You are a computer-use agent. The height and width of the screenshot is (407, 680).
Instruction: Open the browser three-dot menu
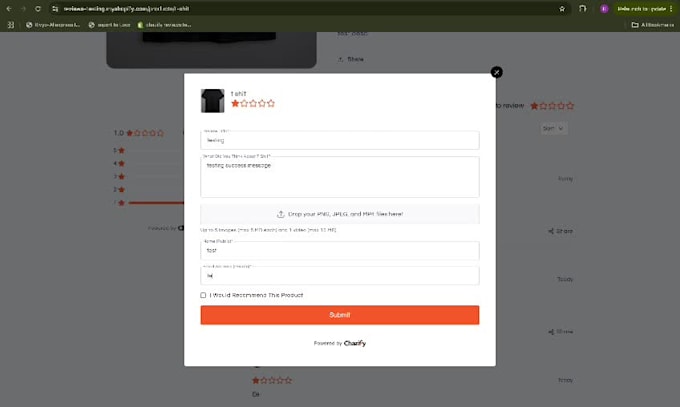(x=671, y=9)
